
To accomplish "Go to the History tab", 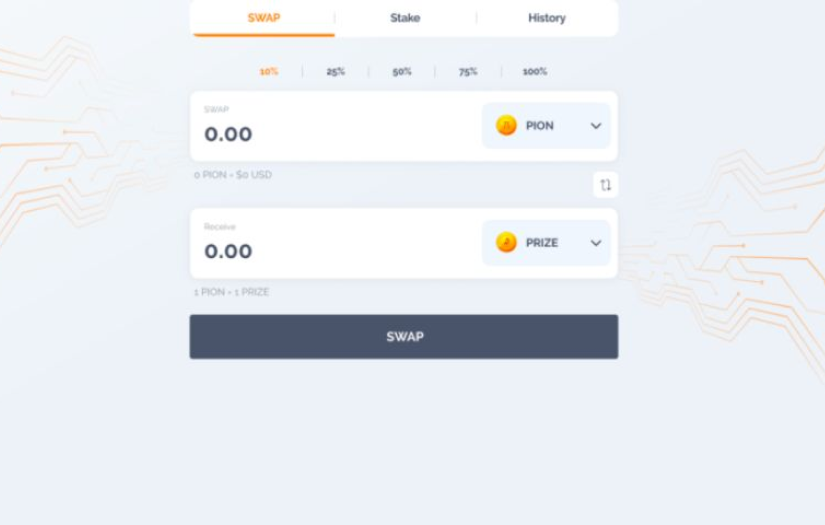I will click(x=547, y=18).
